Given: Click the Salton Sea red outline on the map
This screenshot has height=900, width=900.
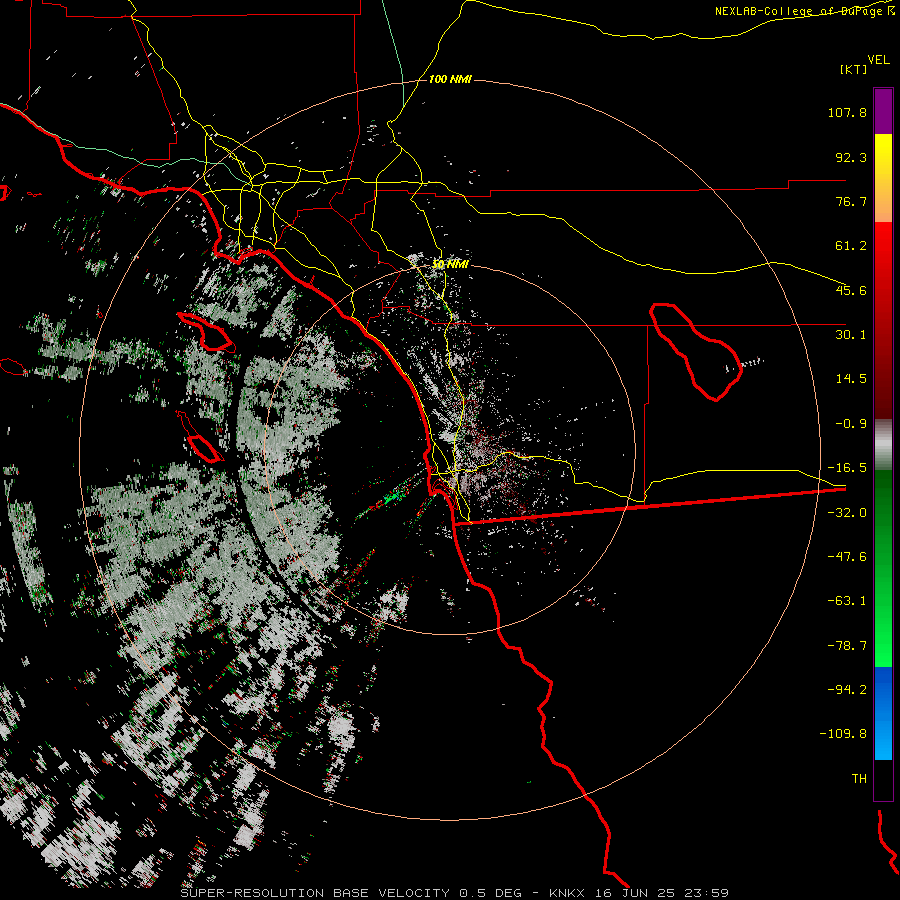Looking at the screenshot, I should click(x=695, y=350).
